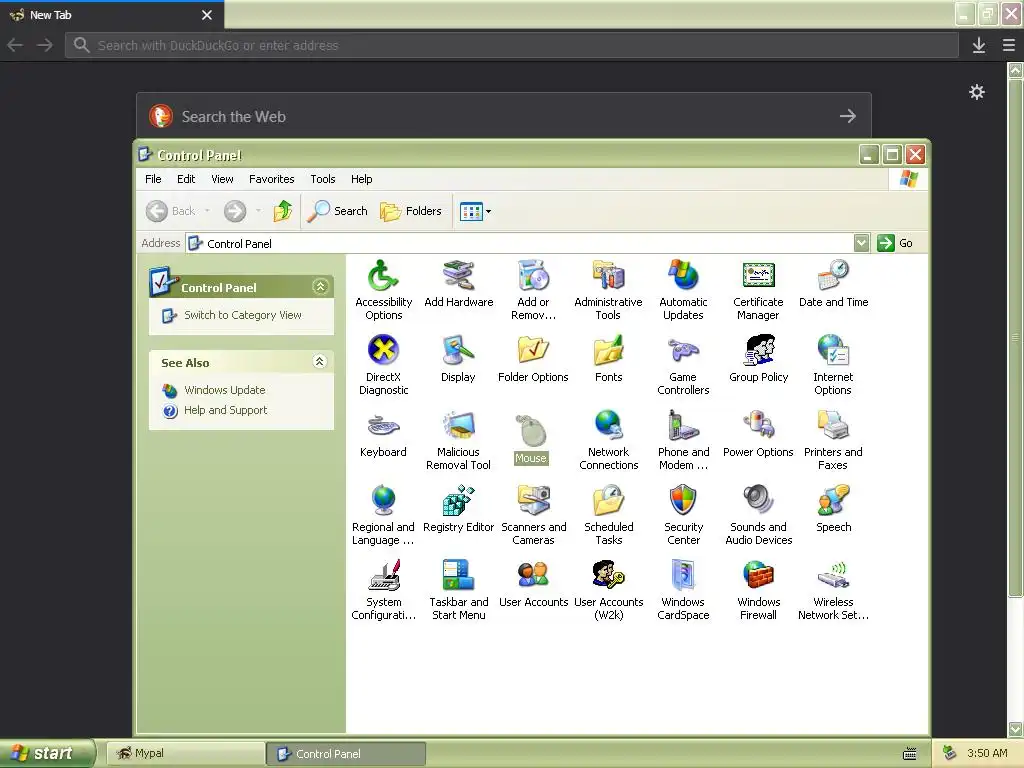Open Network Connections
Screen dimensions: 1024x768
pyautogui.click(x=608, y=440)
